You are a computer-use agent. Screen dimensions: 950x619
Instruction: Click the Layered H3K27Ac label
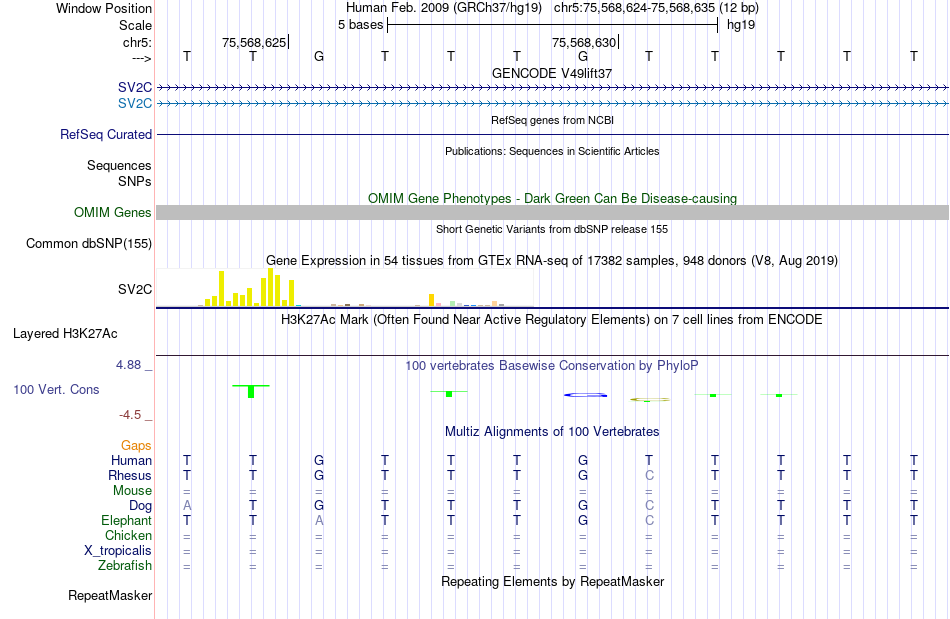point(65,334)
